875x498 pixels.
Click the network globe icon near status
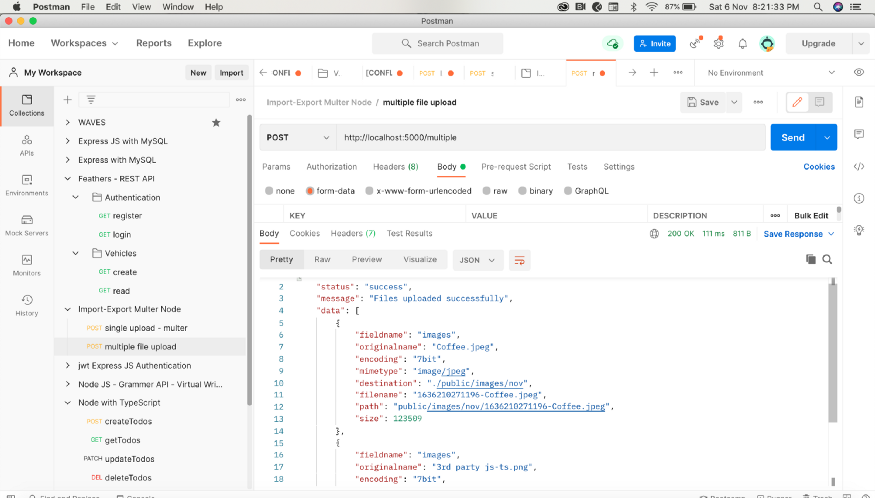[654, 234]
